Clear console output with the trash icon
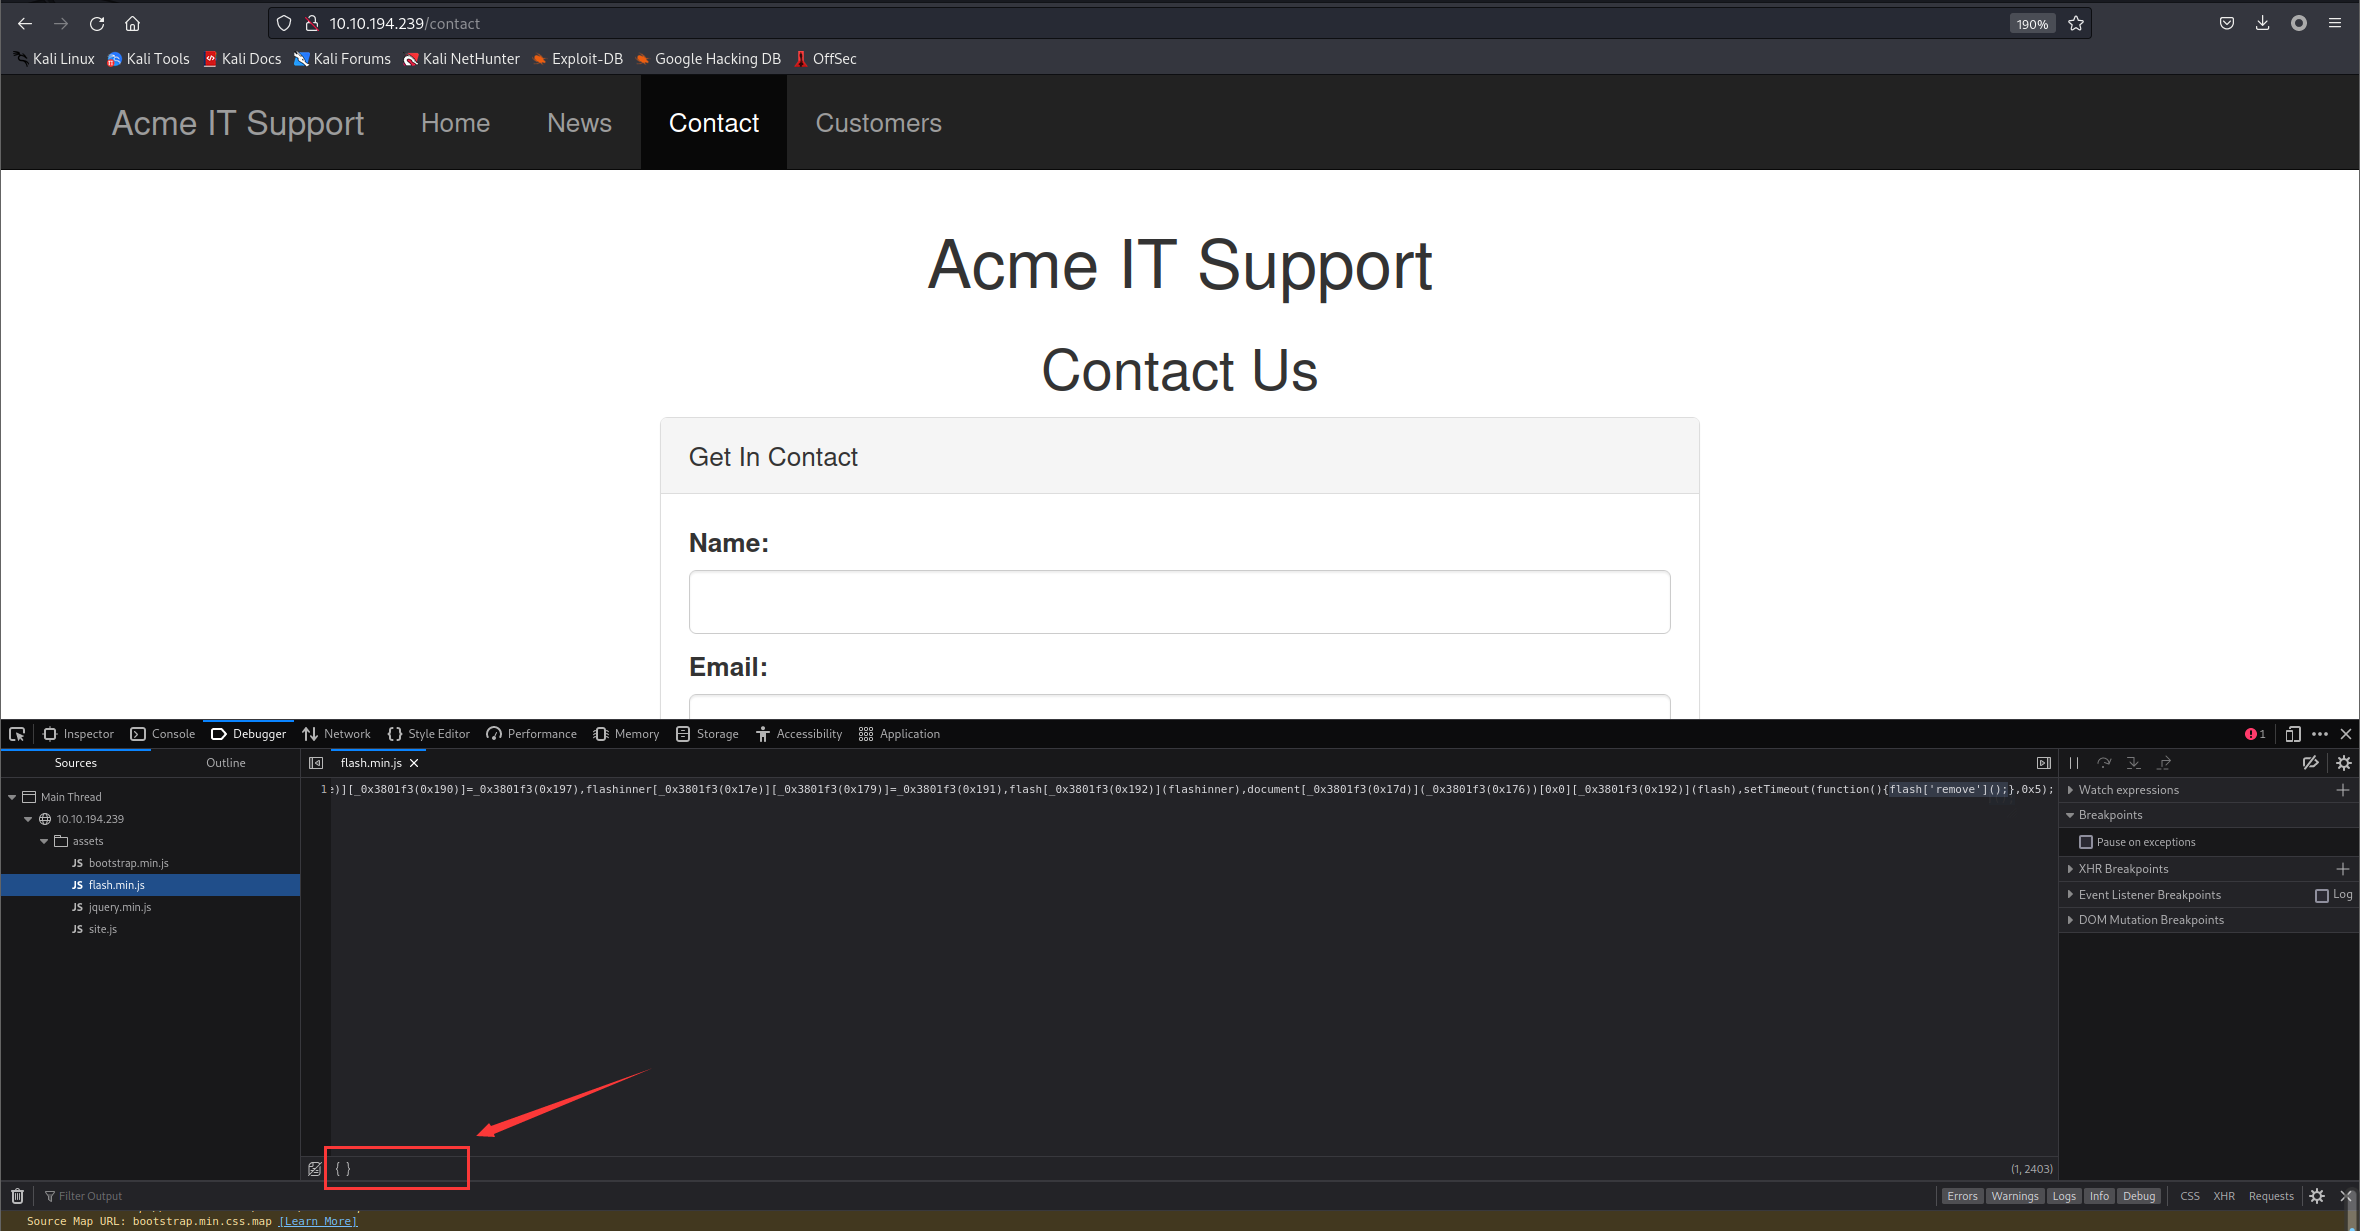 [x=17, y=1196]
